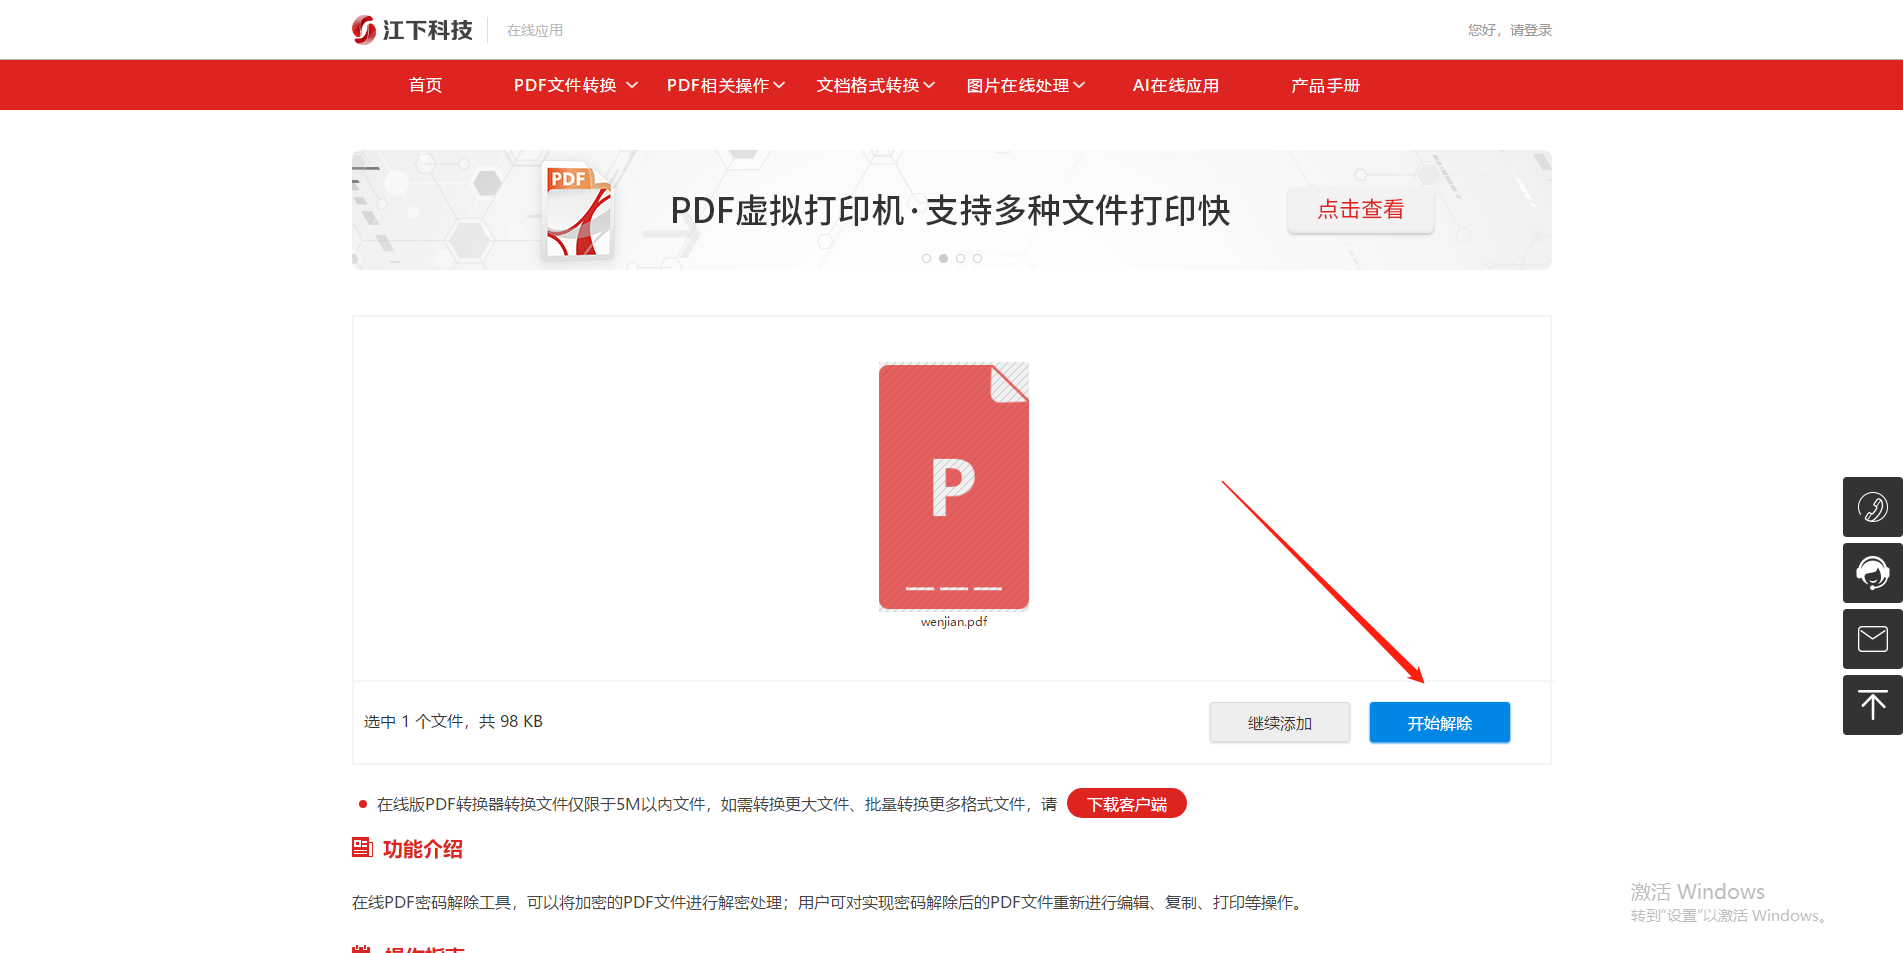Expand the PDF文件转换 dropdown arrow
The height and width of the screenshot is (953, 1903).
tap(632, 85)
